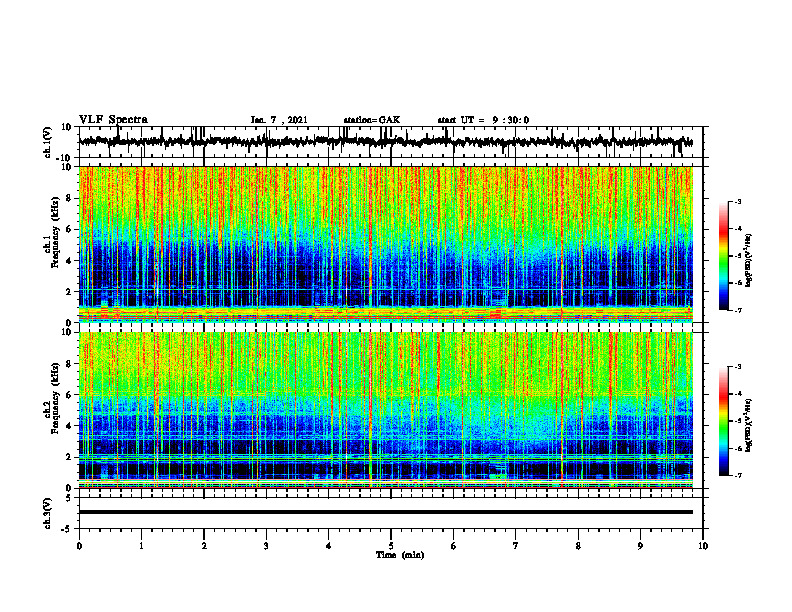The height and width of the screenshot is (612, 792).
Task: Click the time axis tick label "3"
Action: tap(266, 545)
